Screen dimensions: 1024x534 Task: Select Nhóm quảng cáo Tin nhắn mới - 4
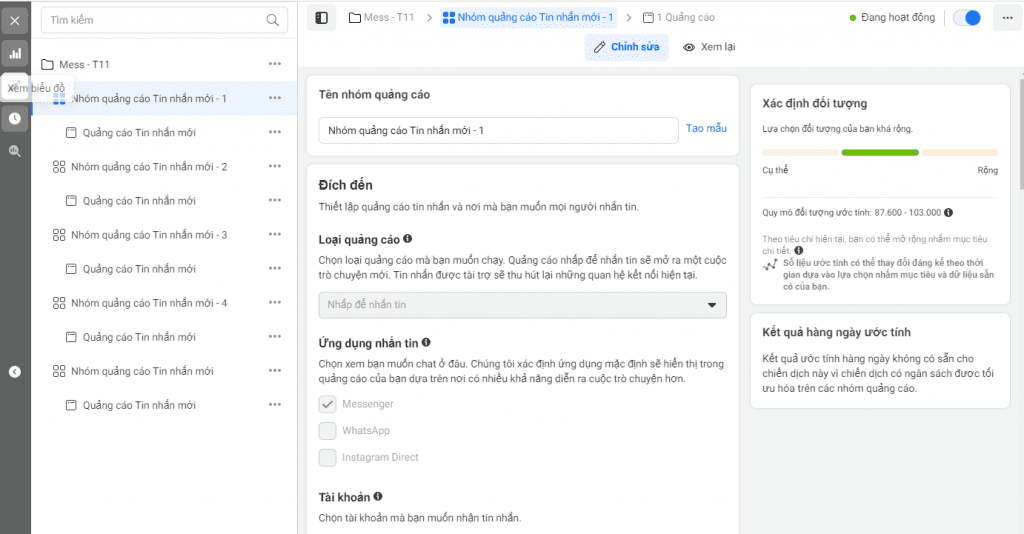tap(148, 303)
